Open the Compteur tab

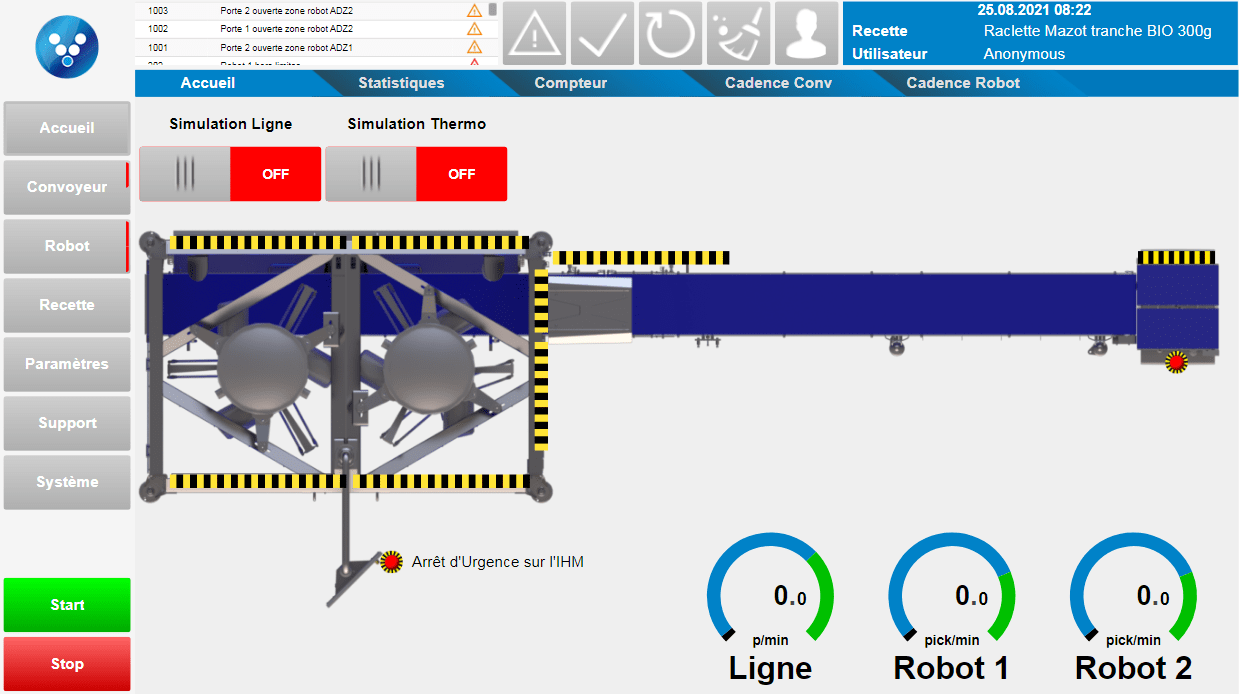pyautogui.click(x=570, y=83)
